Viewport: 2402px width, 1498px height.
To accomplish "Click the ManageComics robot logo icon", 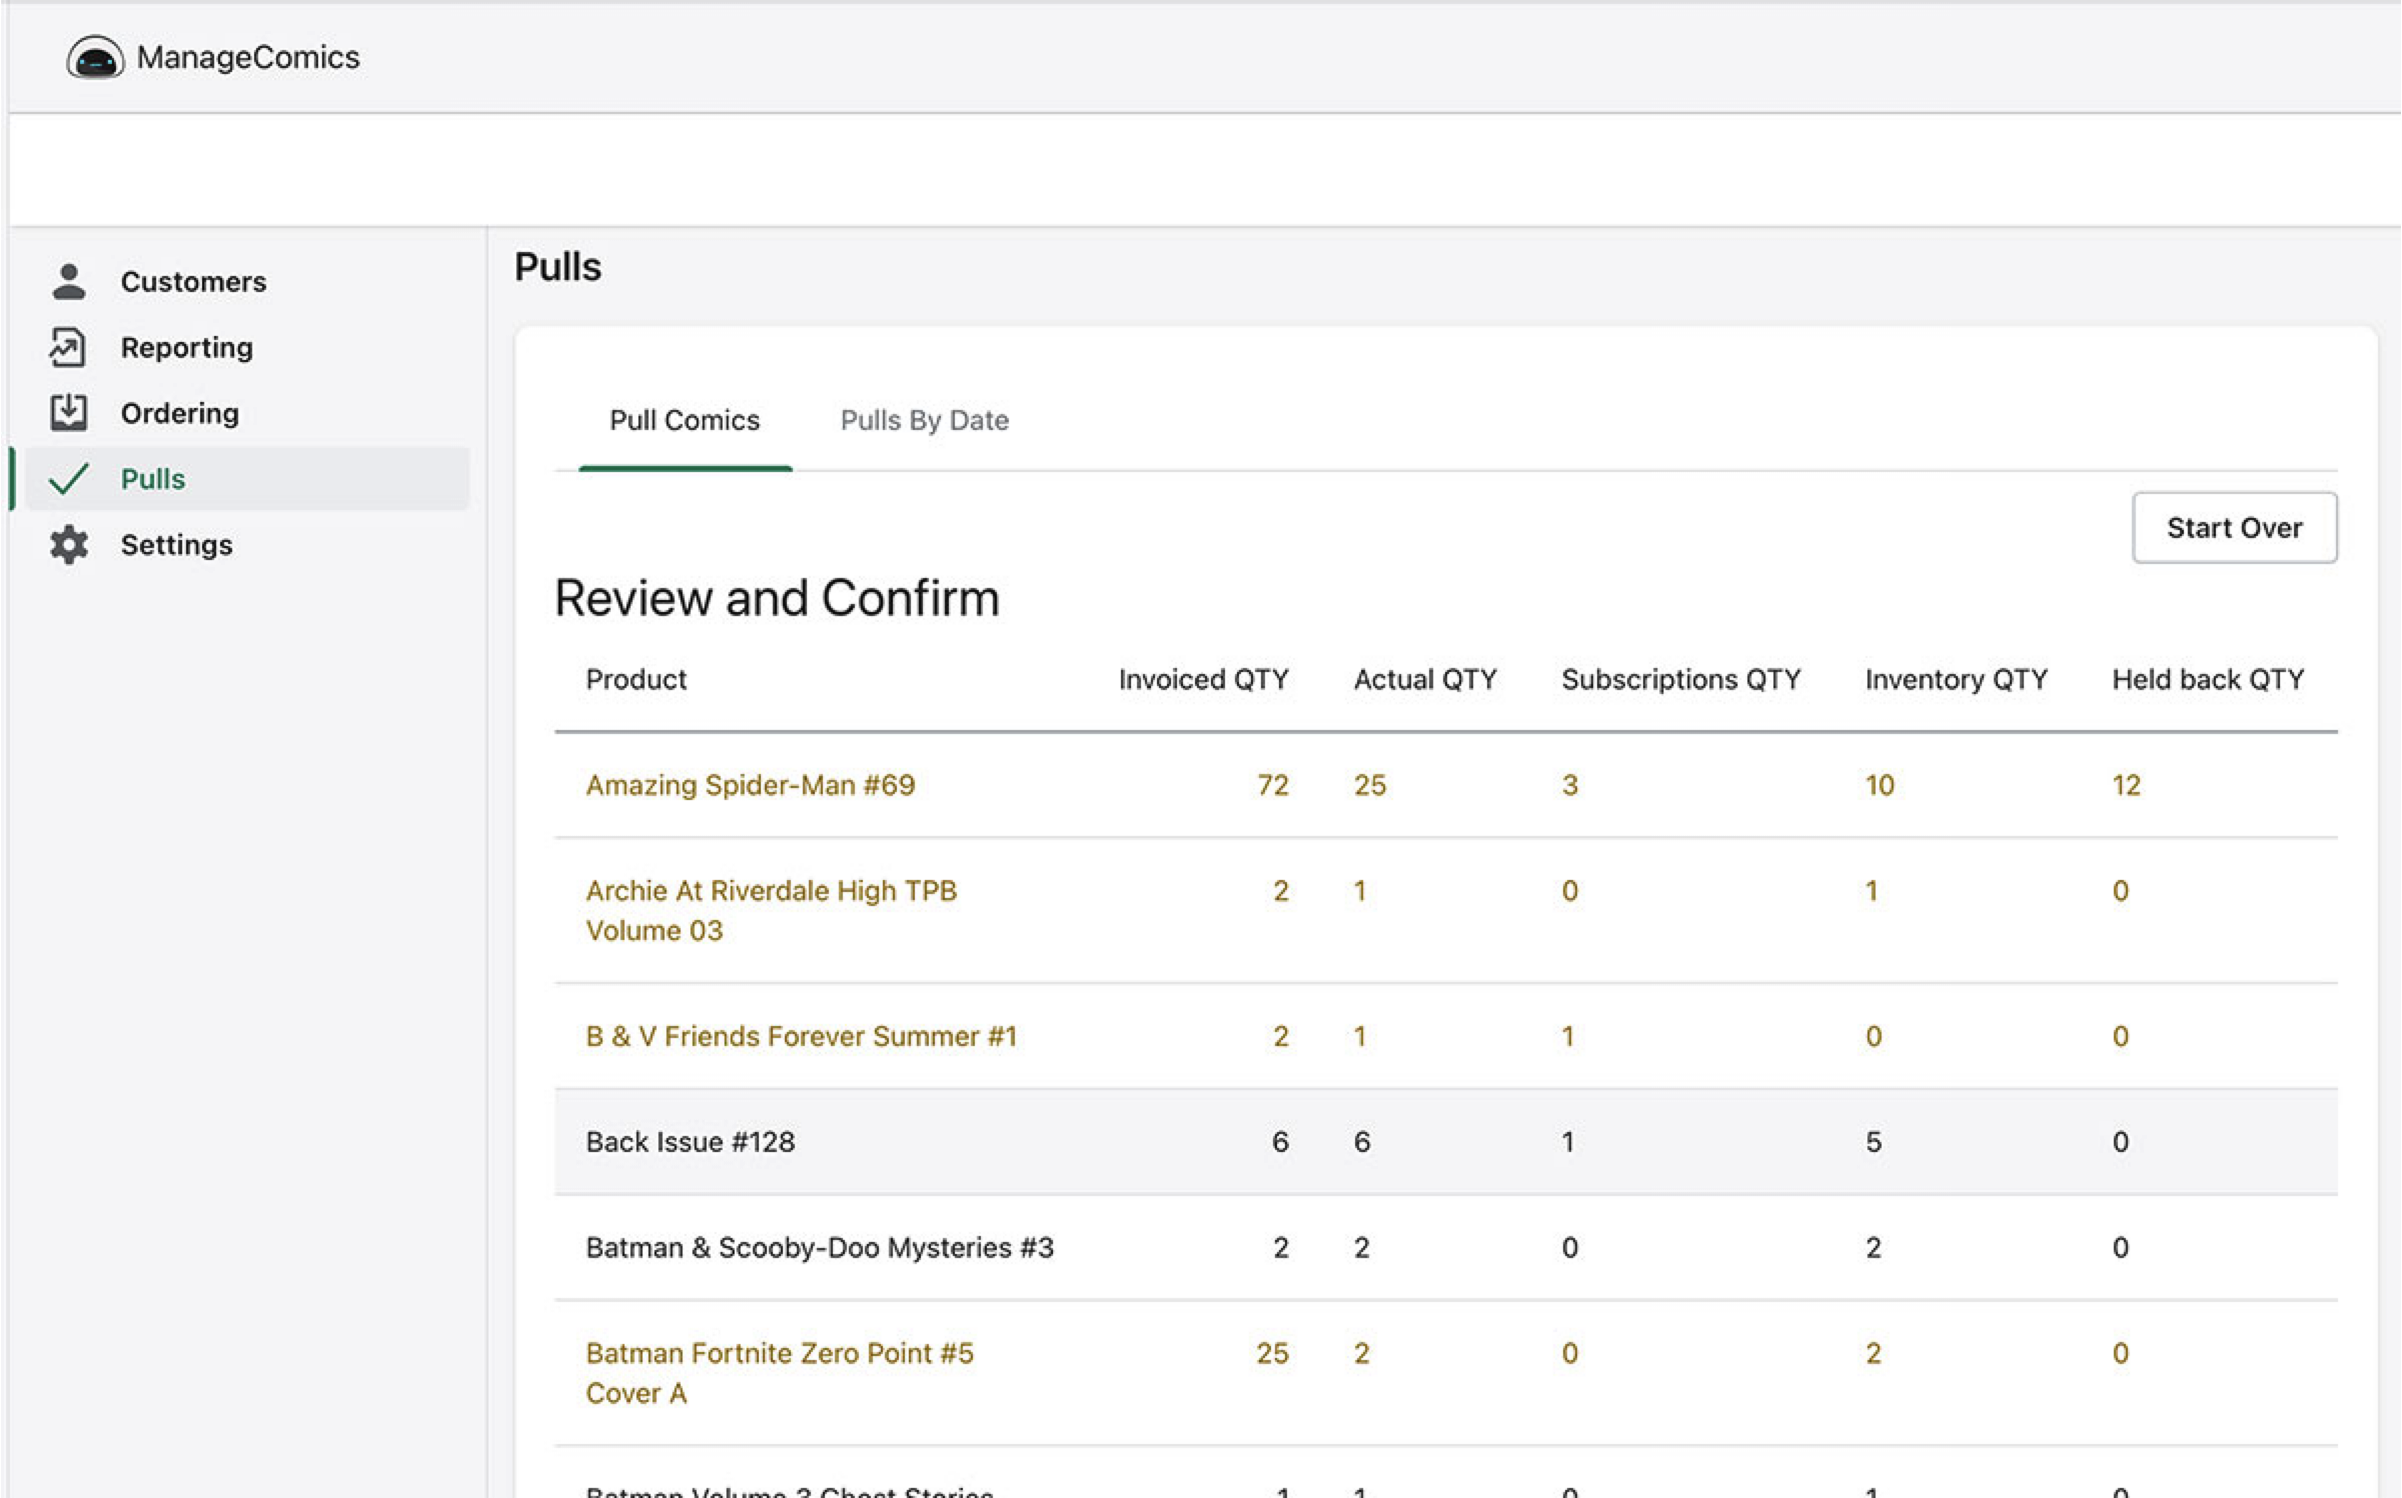I will tap(95, 58).
